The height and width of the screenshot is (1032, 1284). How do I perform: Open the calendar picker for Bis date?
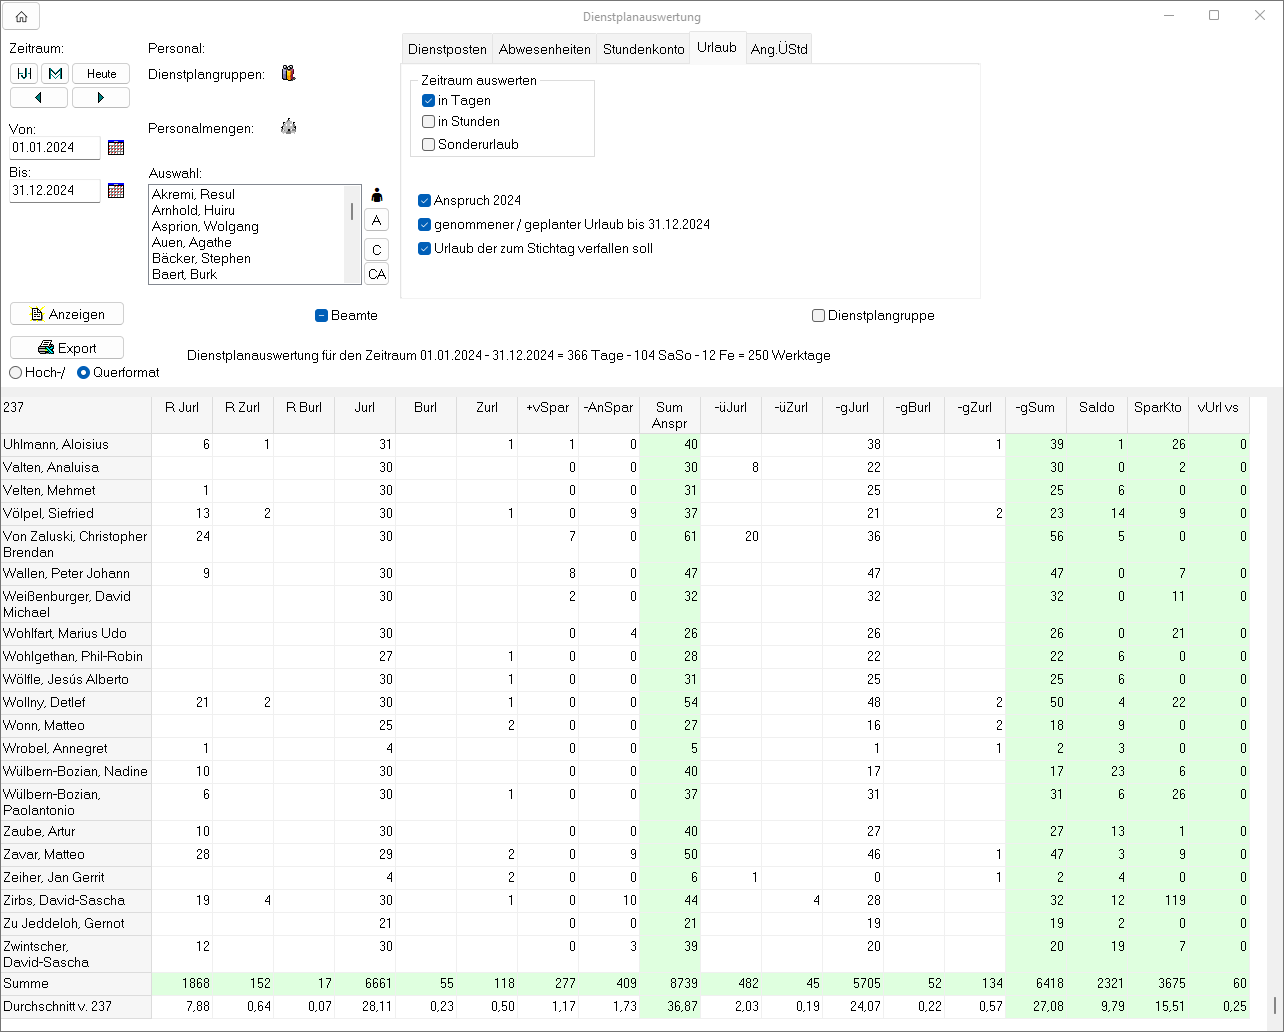116,191
